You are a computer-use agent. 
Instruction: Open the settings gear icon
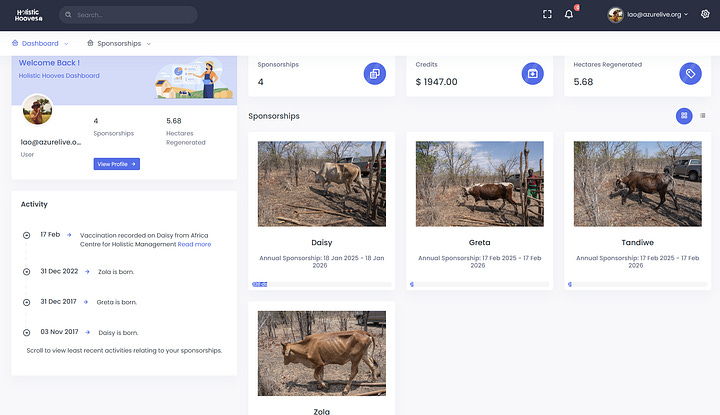(x=705, y=14)
